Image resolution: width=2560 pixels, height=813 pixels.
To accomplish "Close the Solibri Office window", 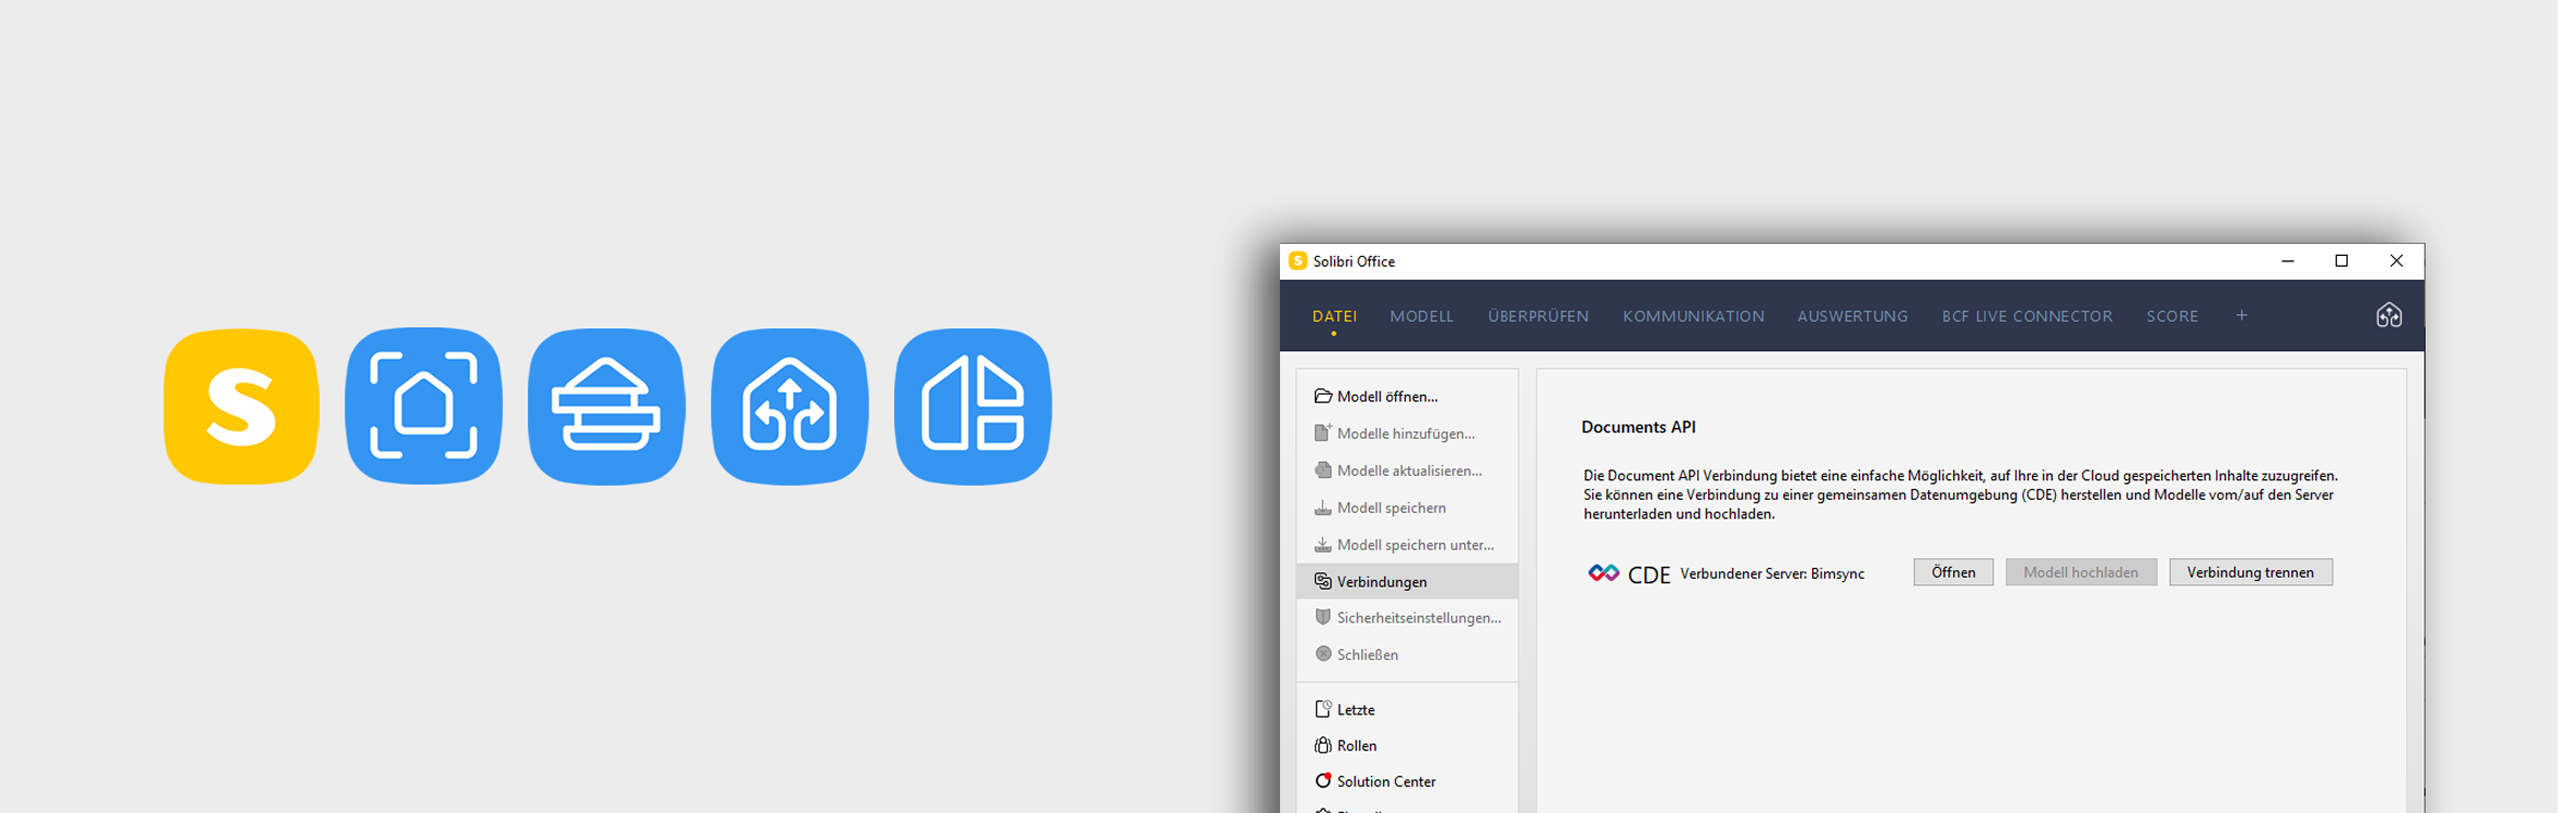I will point(2396,261).
